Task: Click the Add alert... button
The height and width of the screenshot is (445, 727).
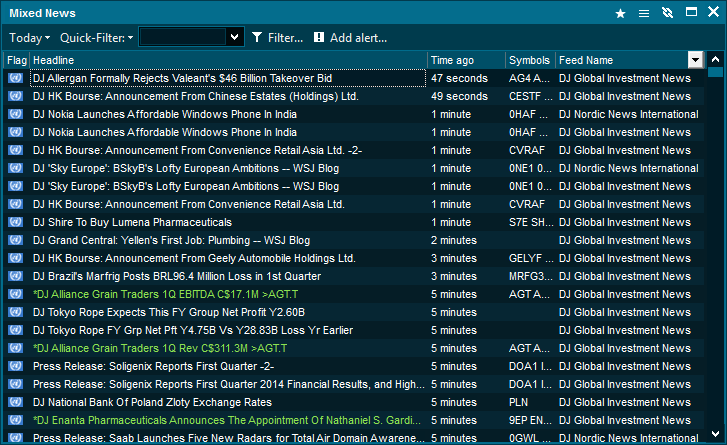Action: [351, 38]
